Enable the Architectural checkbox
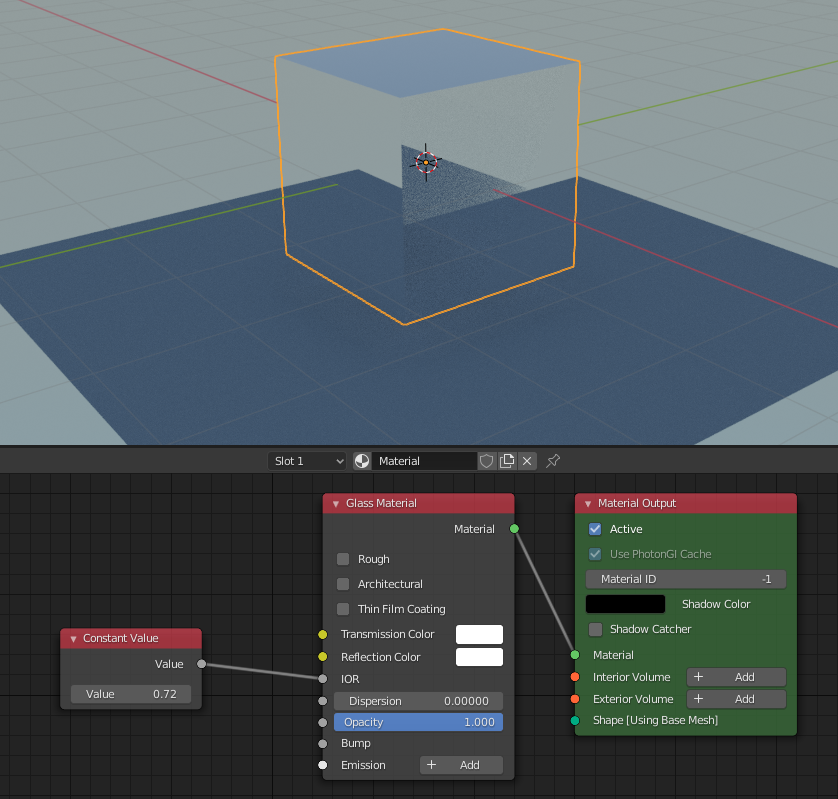The width and height of the screenshot is (838, 799). pos(343,584)
